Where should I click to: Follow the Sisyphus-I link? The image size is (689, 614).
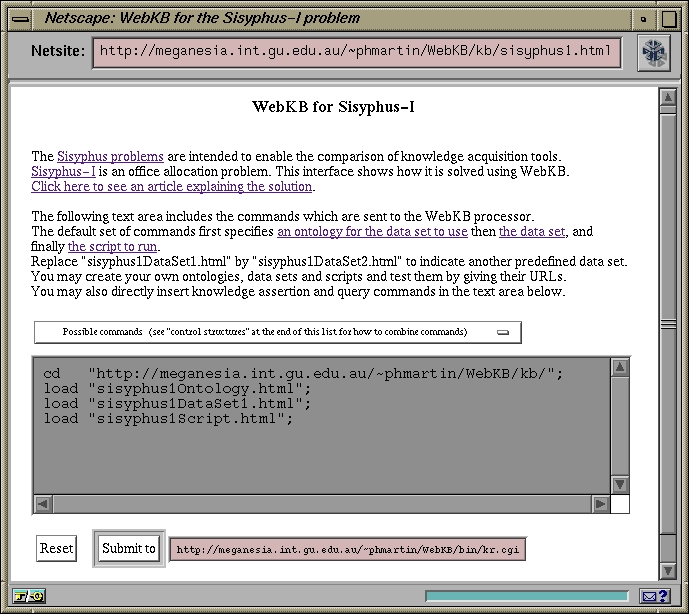[x=63, y=171]
